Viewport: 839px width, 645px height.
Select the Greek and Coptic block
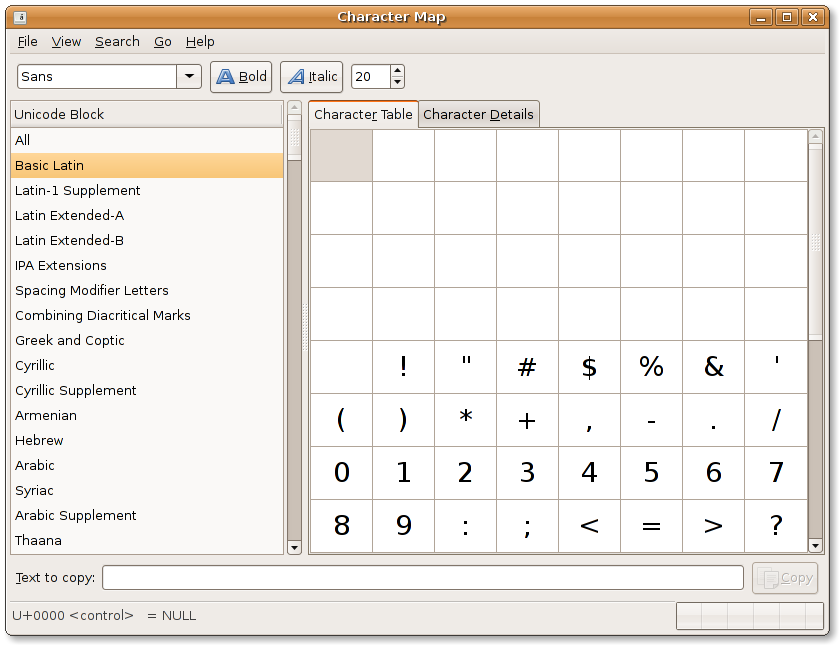coord(70,340)
